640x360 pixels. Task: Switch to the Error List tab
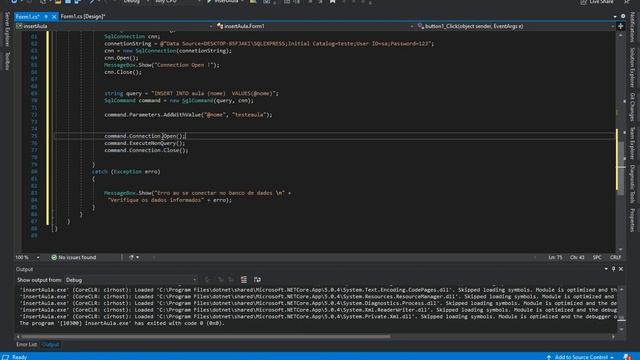(27, 344)
